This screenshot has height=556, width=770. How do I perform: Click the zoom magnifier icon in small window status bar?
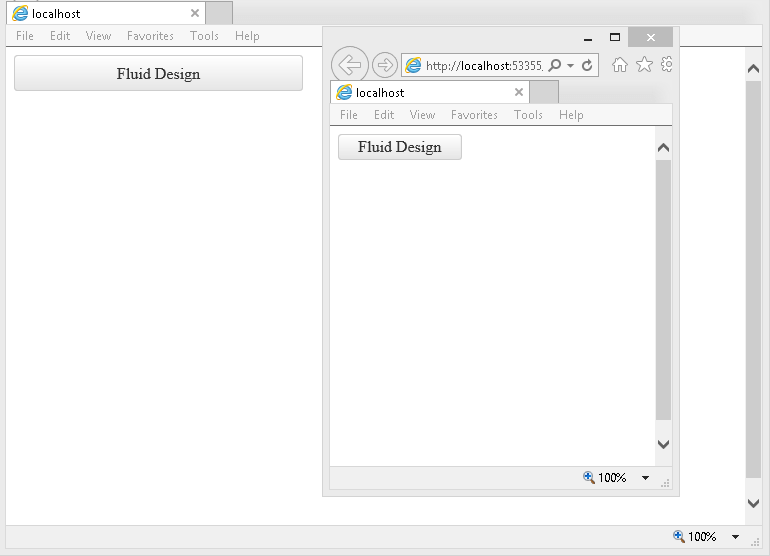[589, 478]
